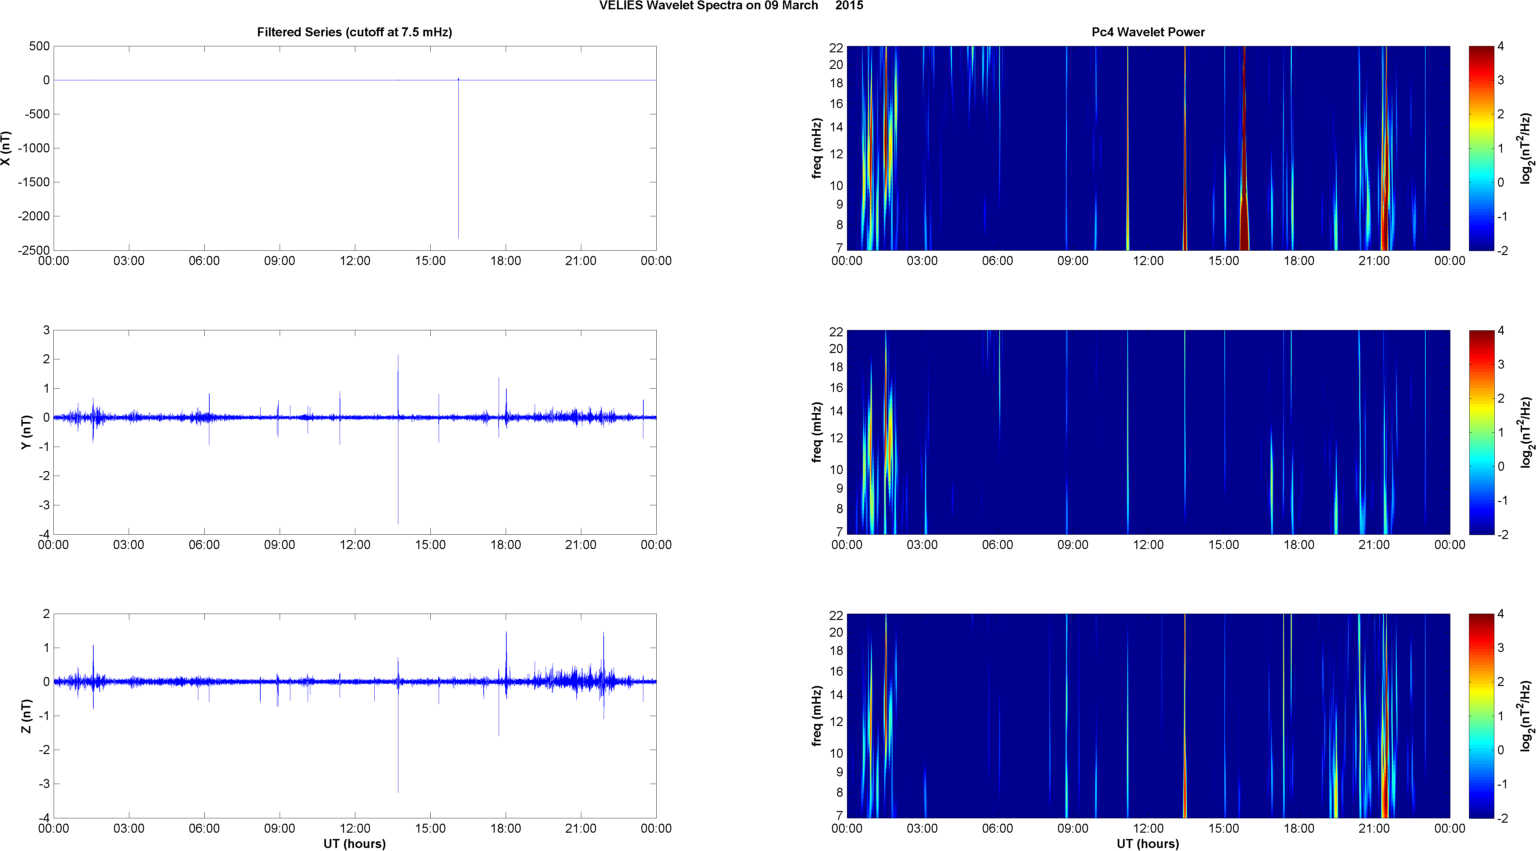
Task: Click the bottom-right wavelet colorbar
Action: coord(1481,716)
